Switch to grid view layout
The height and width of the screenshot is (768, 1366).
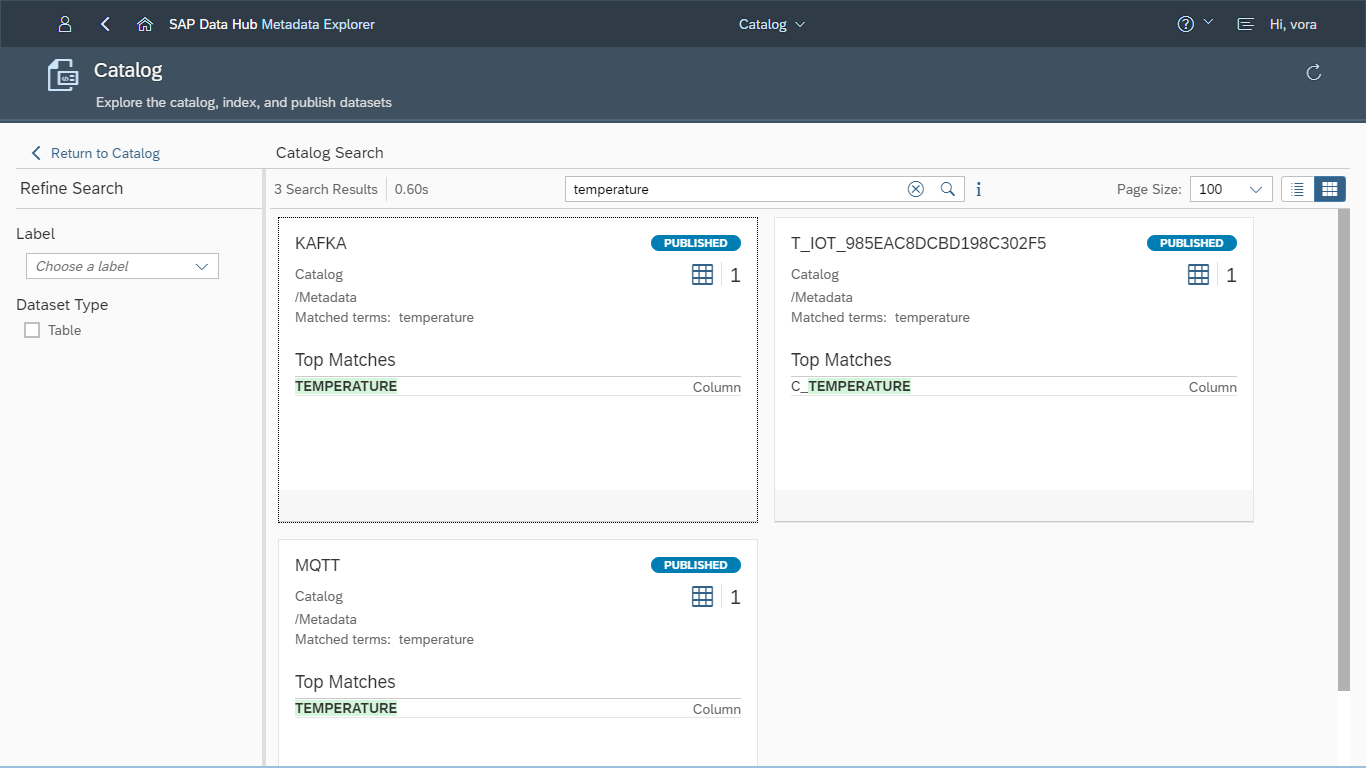pos(1330,188)
